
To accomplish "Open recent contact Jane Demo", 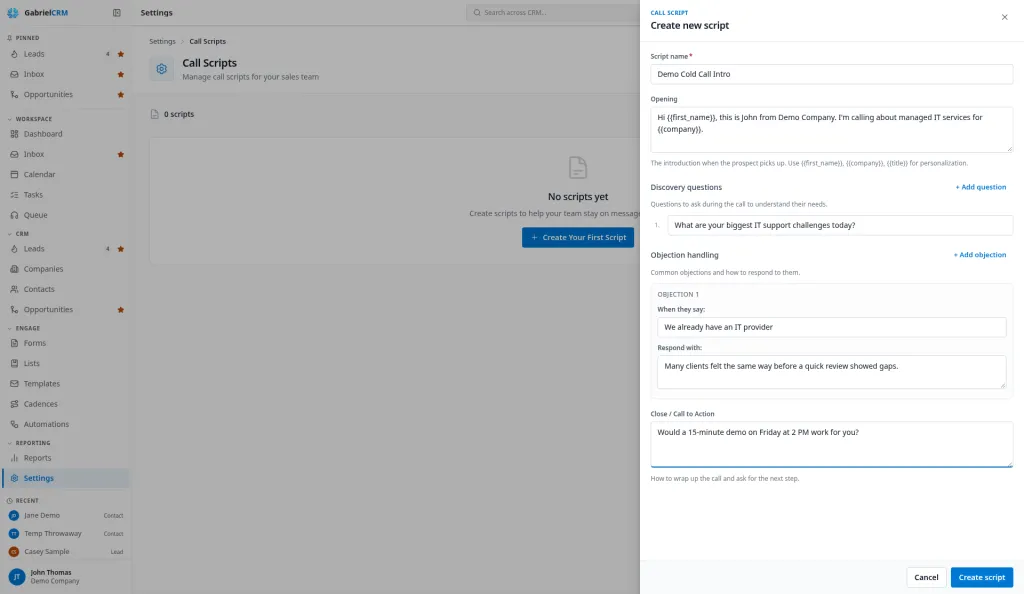I will coord(65,516).
